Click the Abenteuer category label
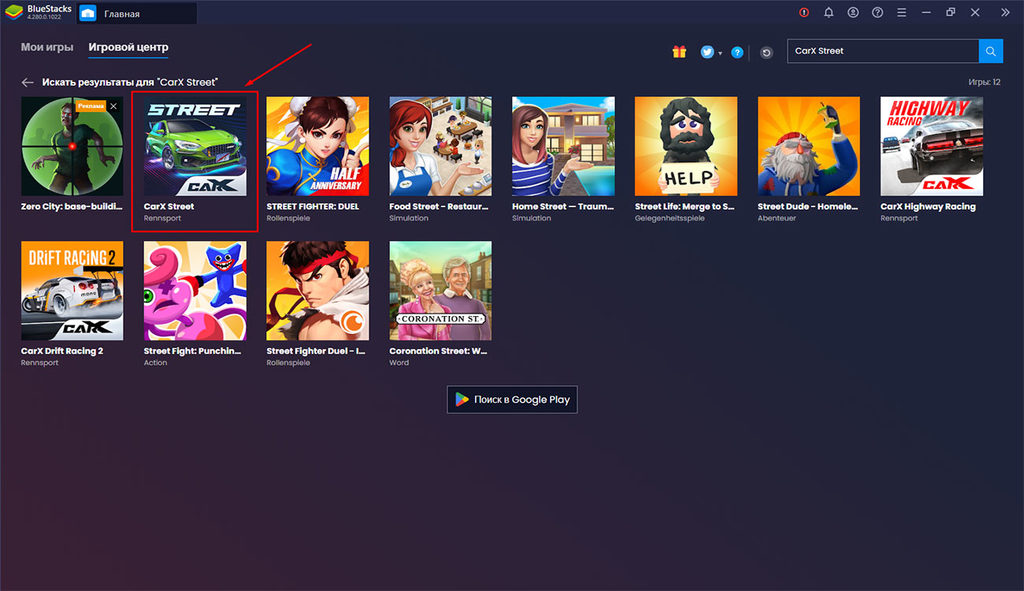 click(x=776, y=218)
